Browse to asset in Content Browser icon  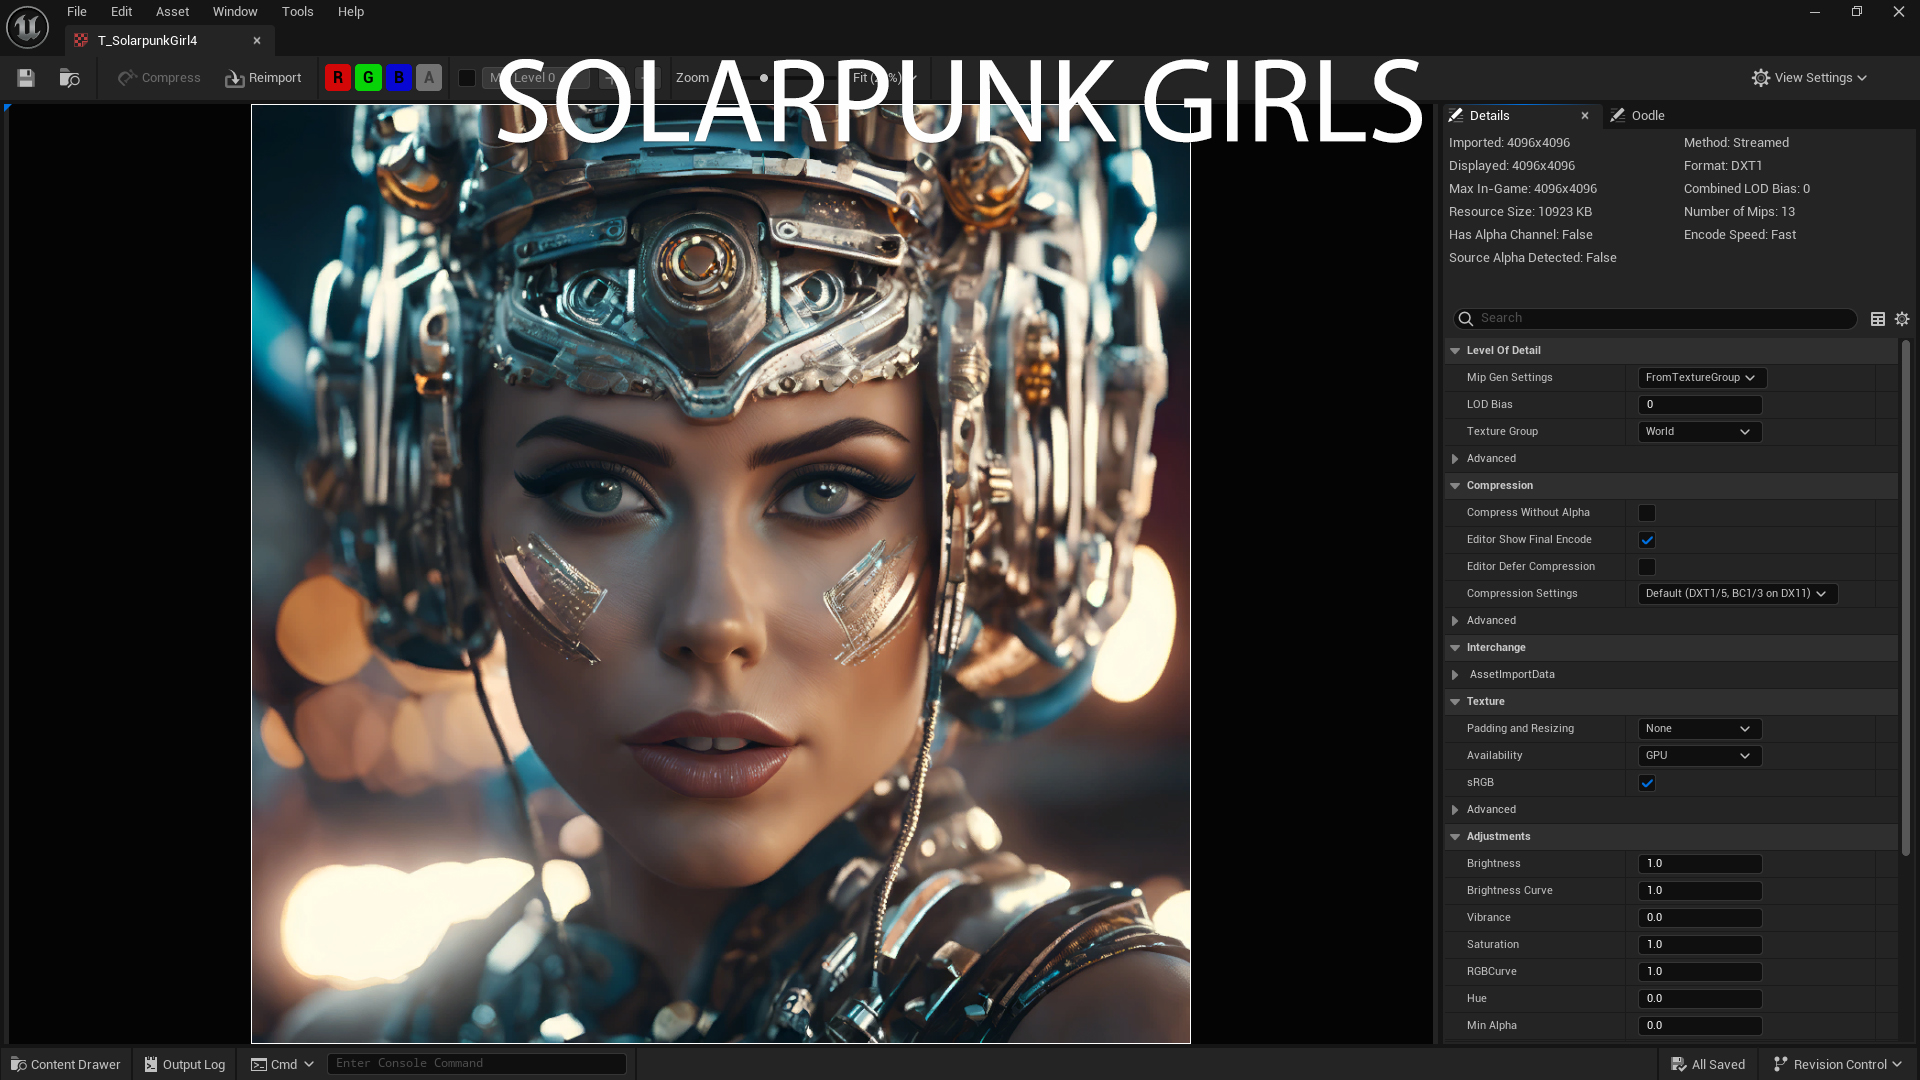(x=69, y=78)
